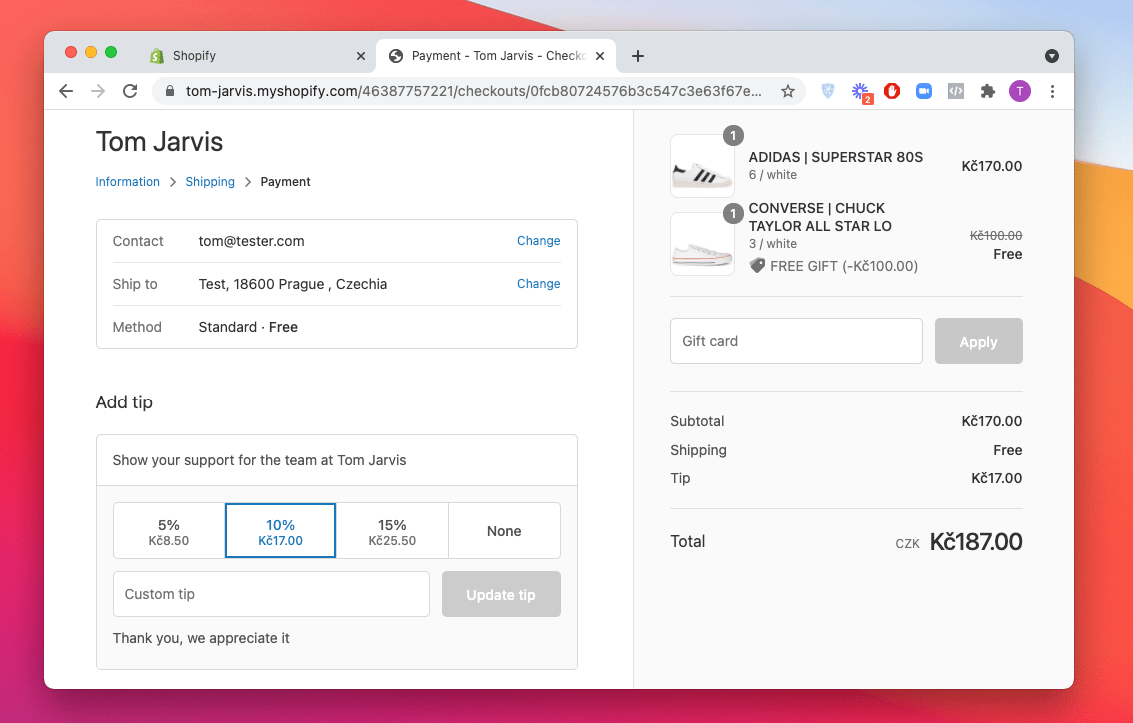Image resolution: width=1133 pixels, height=723 pixels.
Task: Click the Payment breadcrumb label
Action: pyautogui.click(x=285, y=181)
